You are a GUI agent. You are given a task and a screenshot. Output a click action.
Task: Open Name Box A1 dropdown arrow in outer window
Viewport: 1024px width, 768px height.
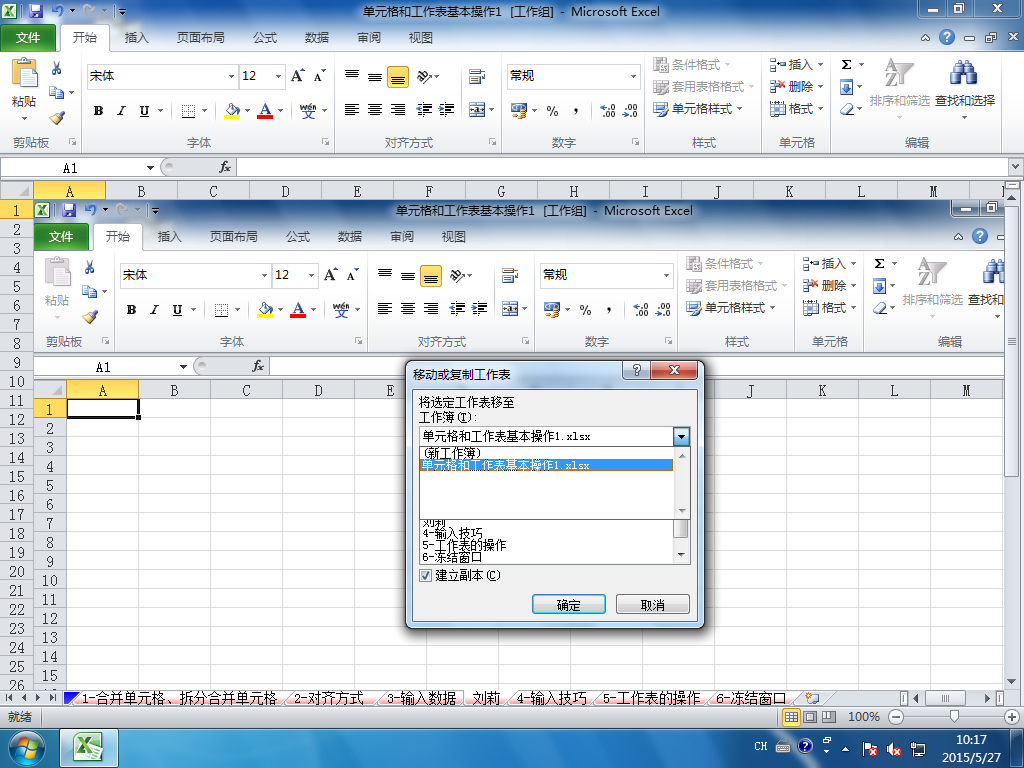(150, 168)
